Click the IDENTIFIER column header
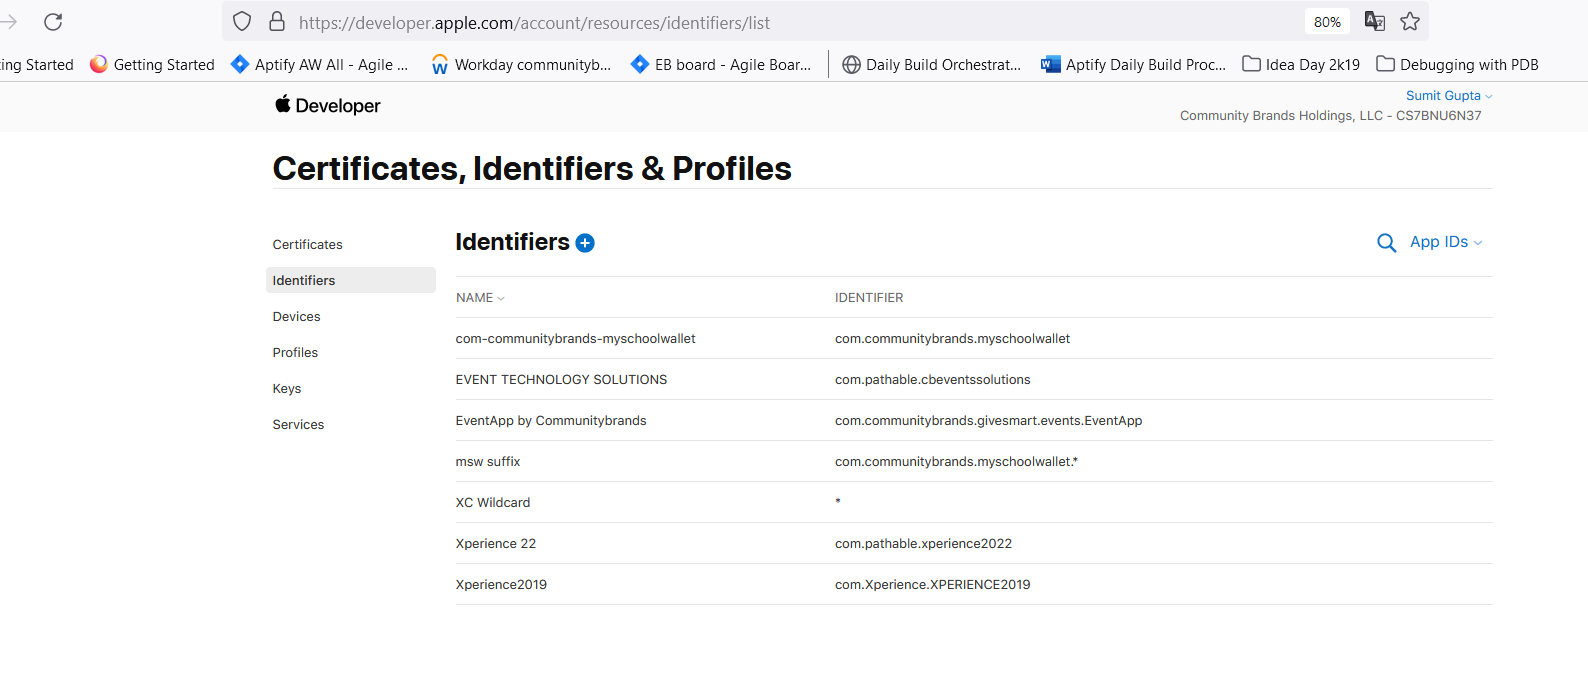 [869, 298]
